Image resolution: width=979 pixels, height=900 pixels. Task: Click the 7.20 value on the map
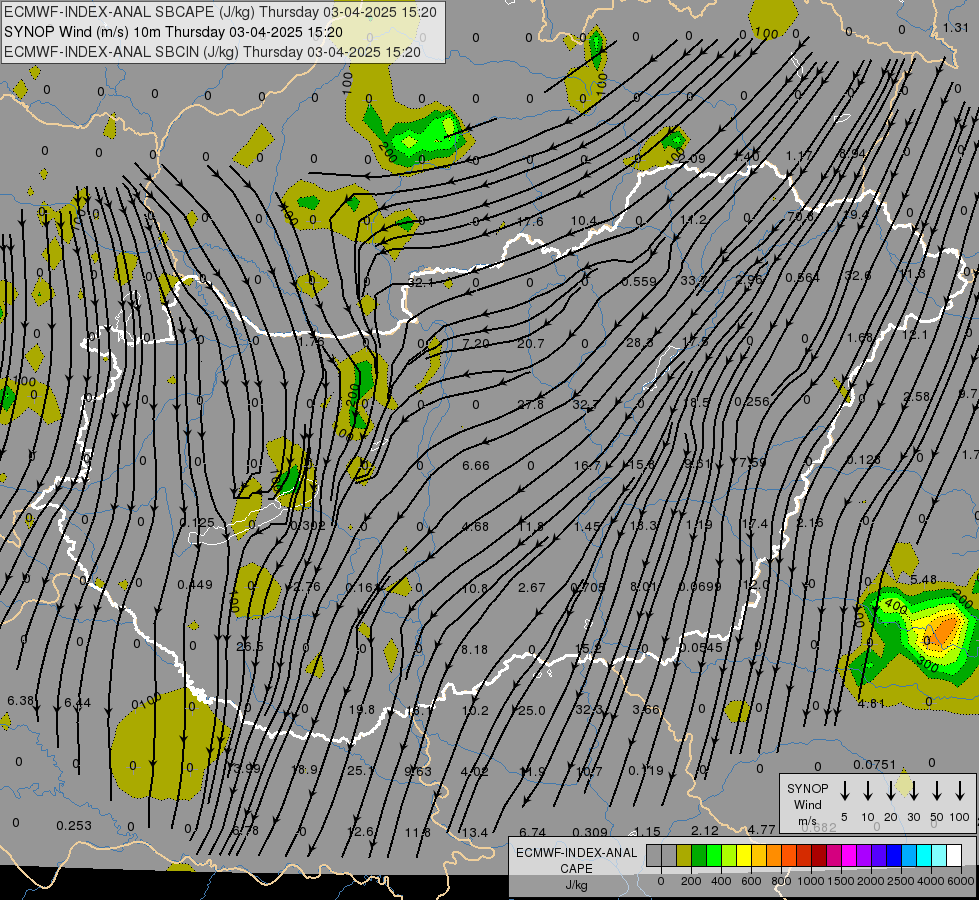pos(476,344)
